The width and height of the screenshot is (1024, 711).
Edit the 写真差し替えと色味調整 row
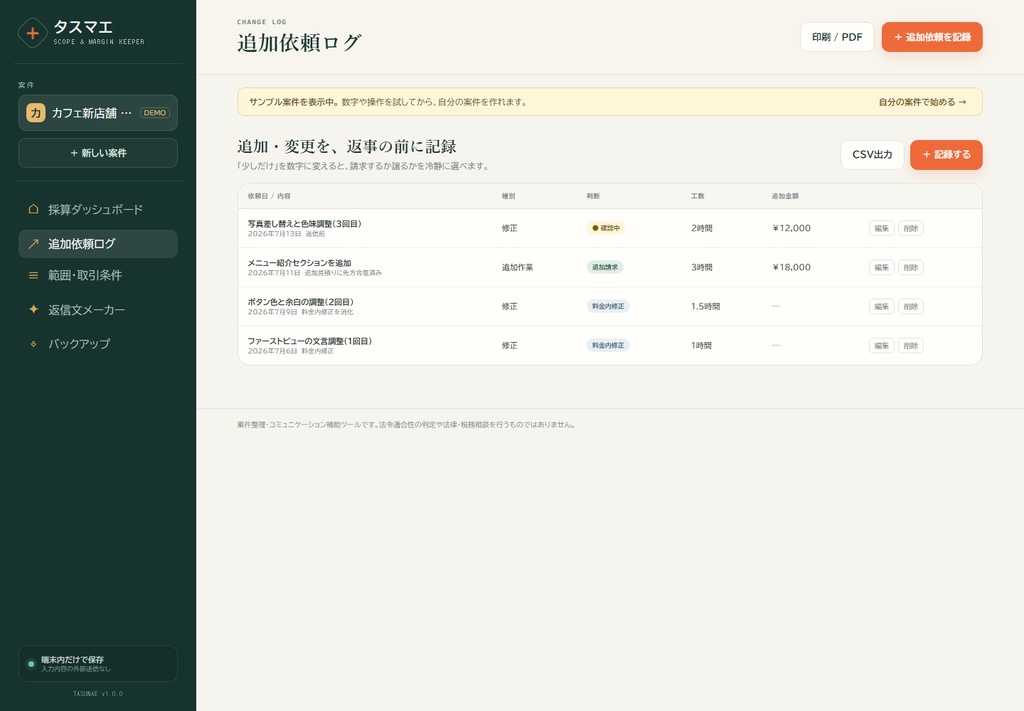point(882,229)
